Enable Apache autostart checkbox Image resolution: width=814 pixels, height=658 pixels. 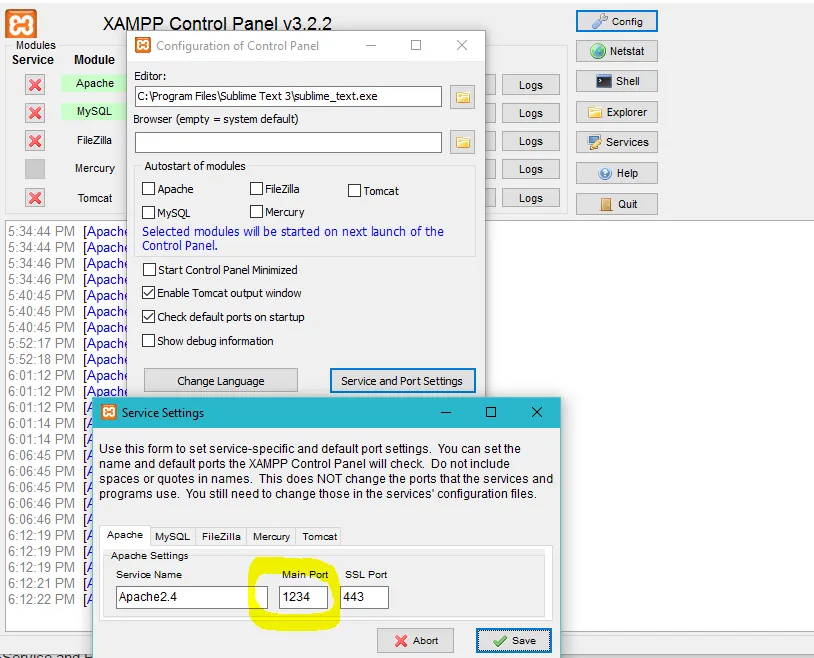[148, 189]
